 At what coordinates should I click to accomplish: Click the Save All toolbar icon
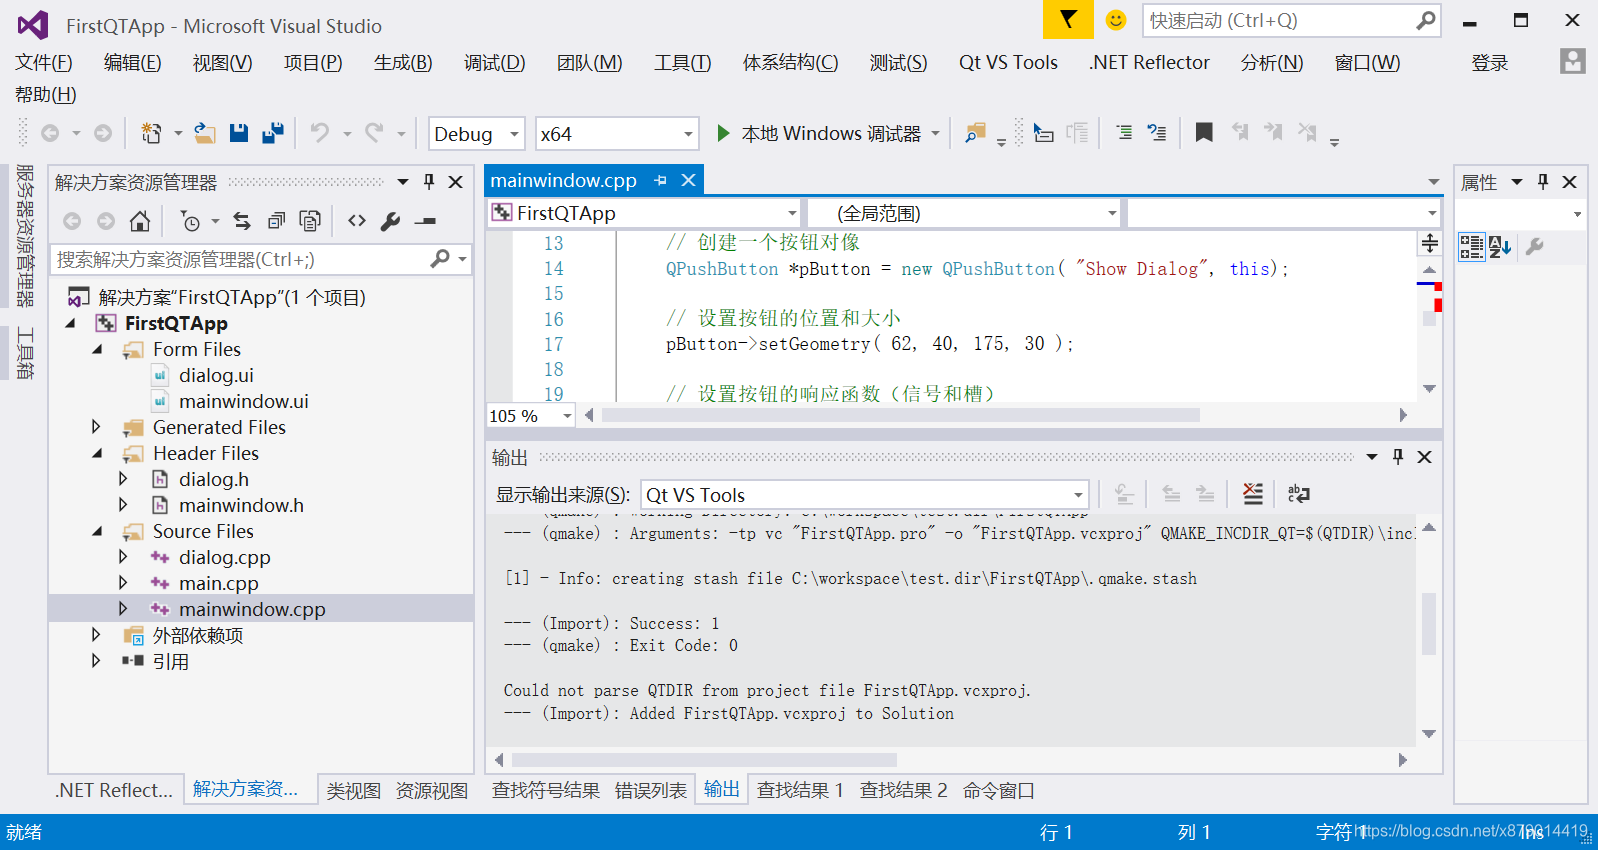pyautogui.click(x=272, y=133)
